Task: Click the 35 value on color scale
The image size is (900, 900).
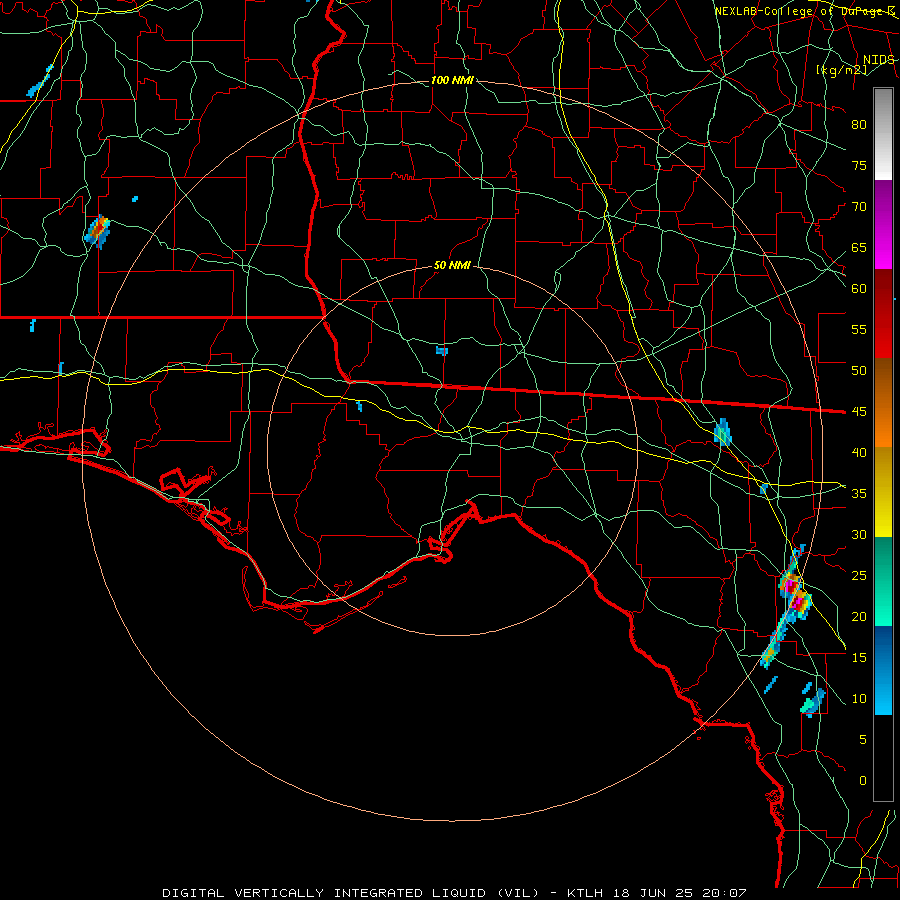Action: (x=859, y=494)
